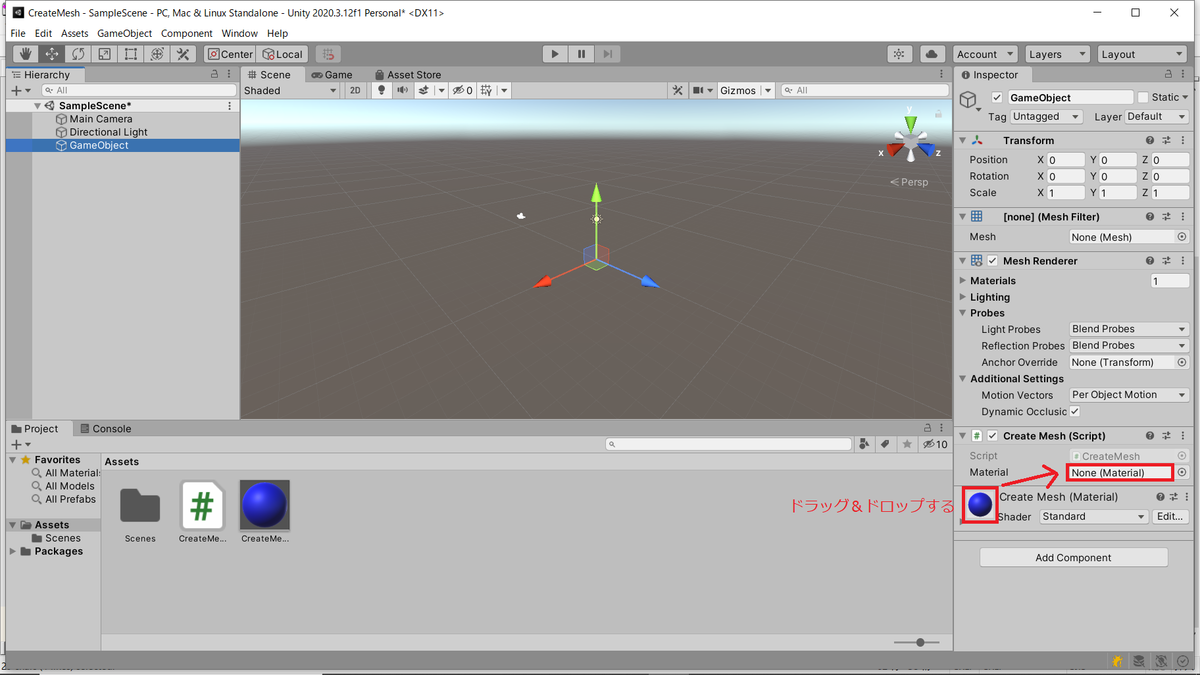Open the Account dropdown
This screenshot has height=675, width=1200.
tap(985, 54)
